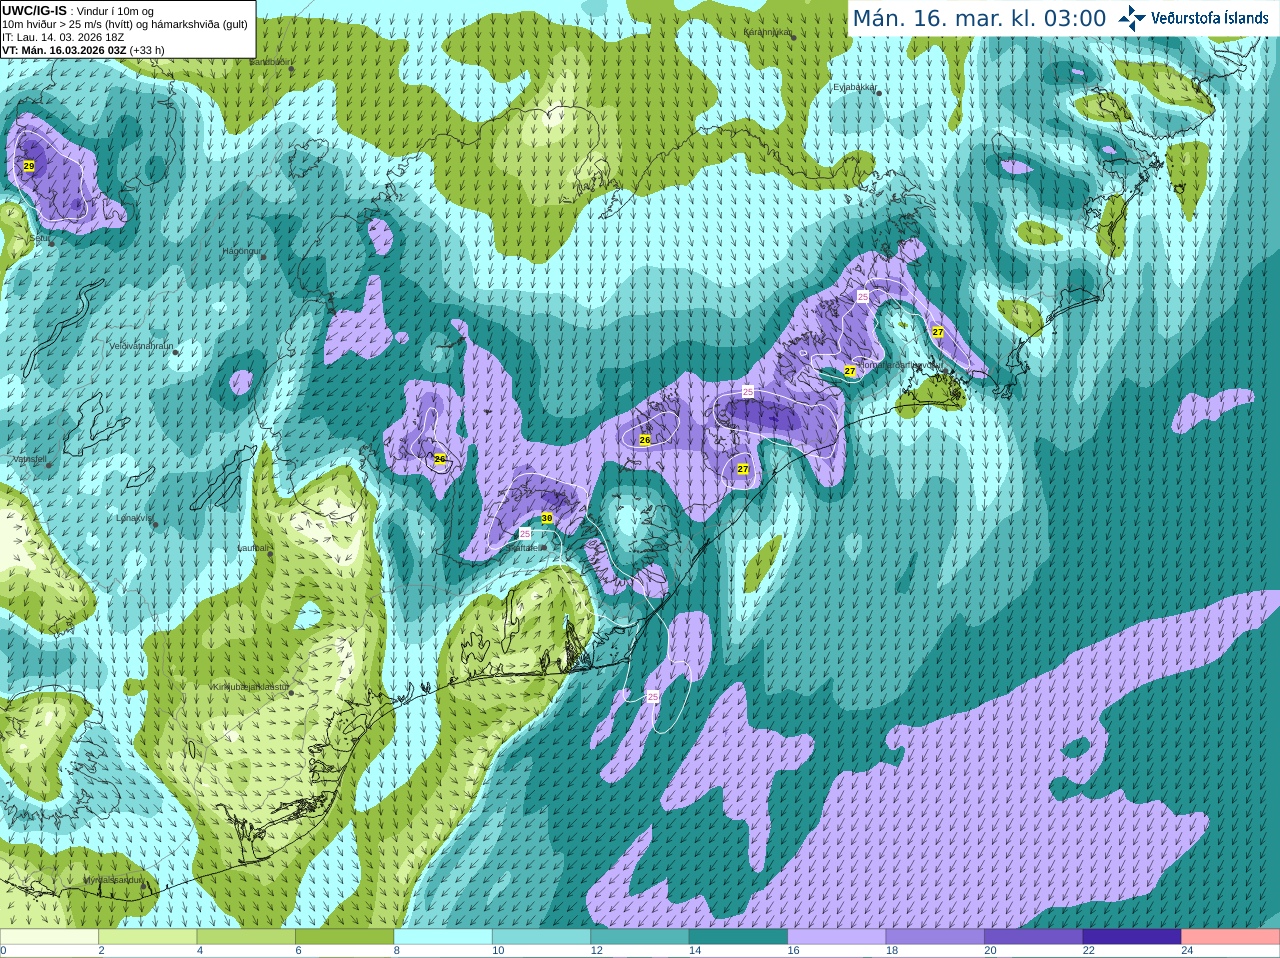1280x958 pixels.
Task: Click the Lónakvísl station label
Action: pyautogui.click(x=134, y=518)
